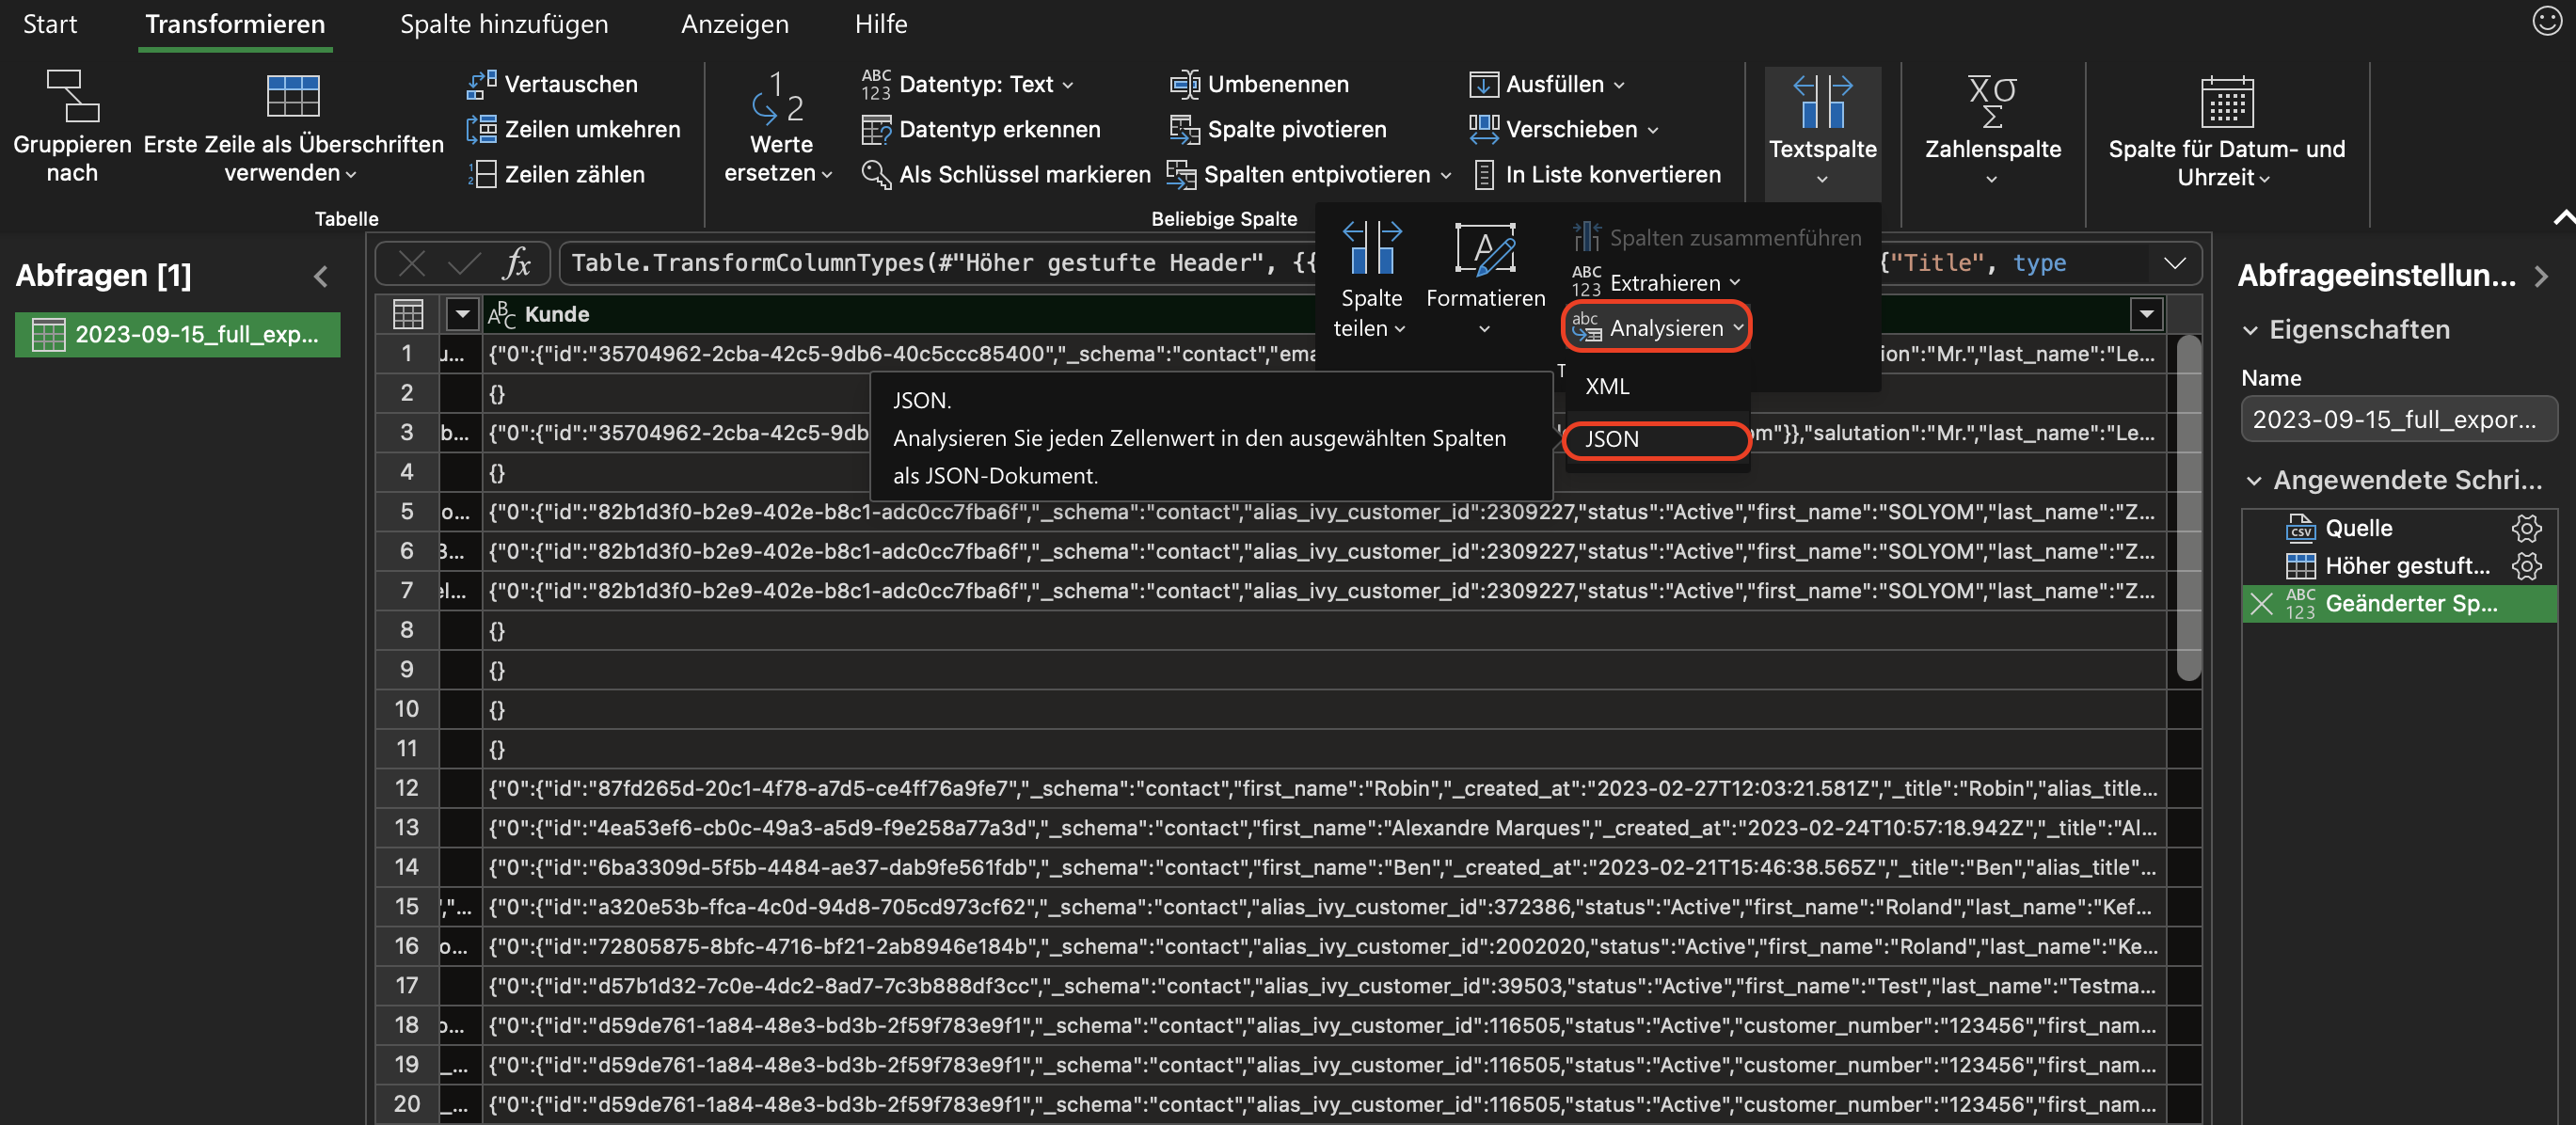
Task: Select JSON from the Analysieren menu
Action: 1657,439
